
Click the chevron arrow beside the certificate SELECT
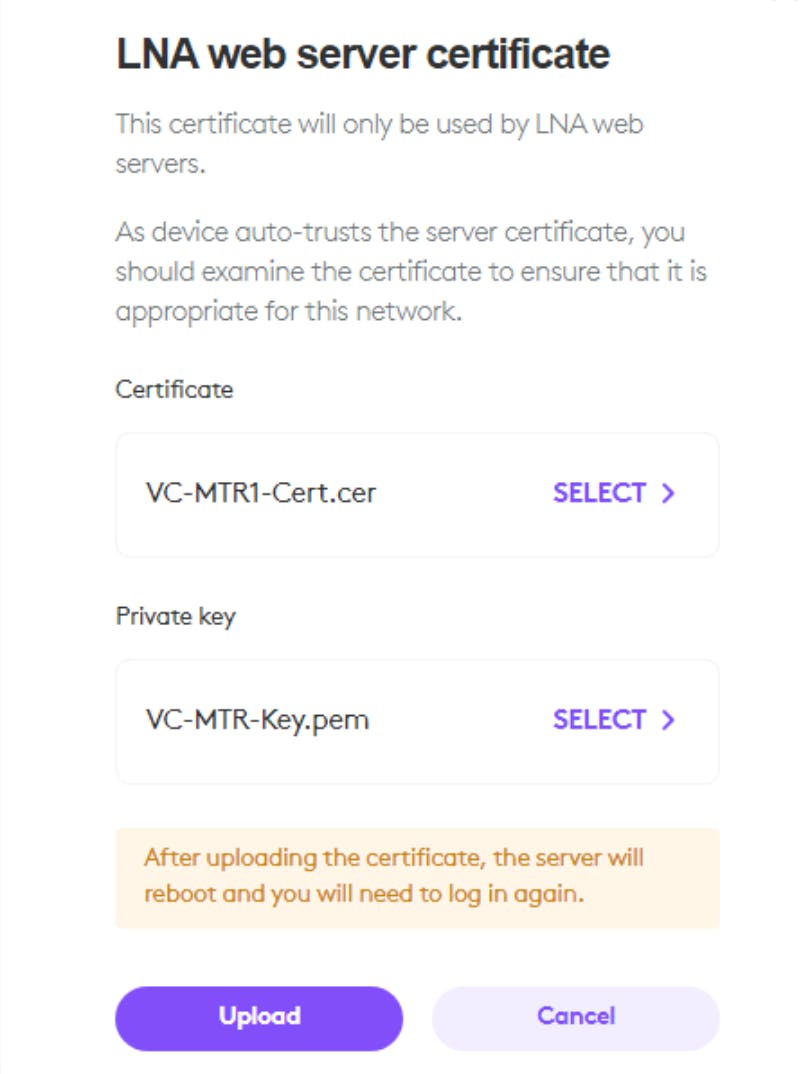669,493
